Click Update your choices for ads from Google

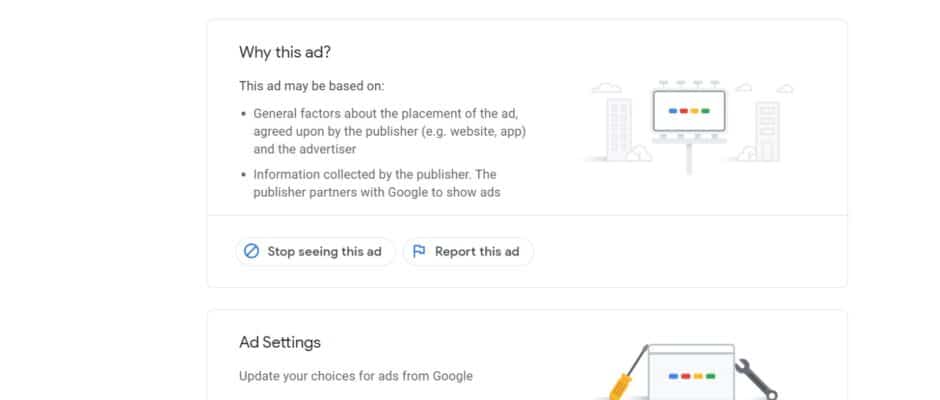356,376
